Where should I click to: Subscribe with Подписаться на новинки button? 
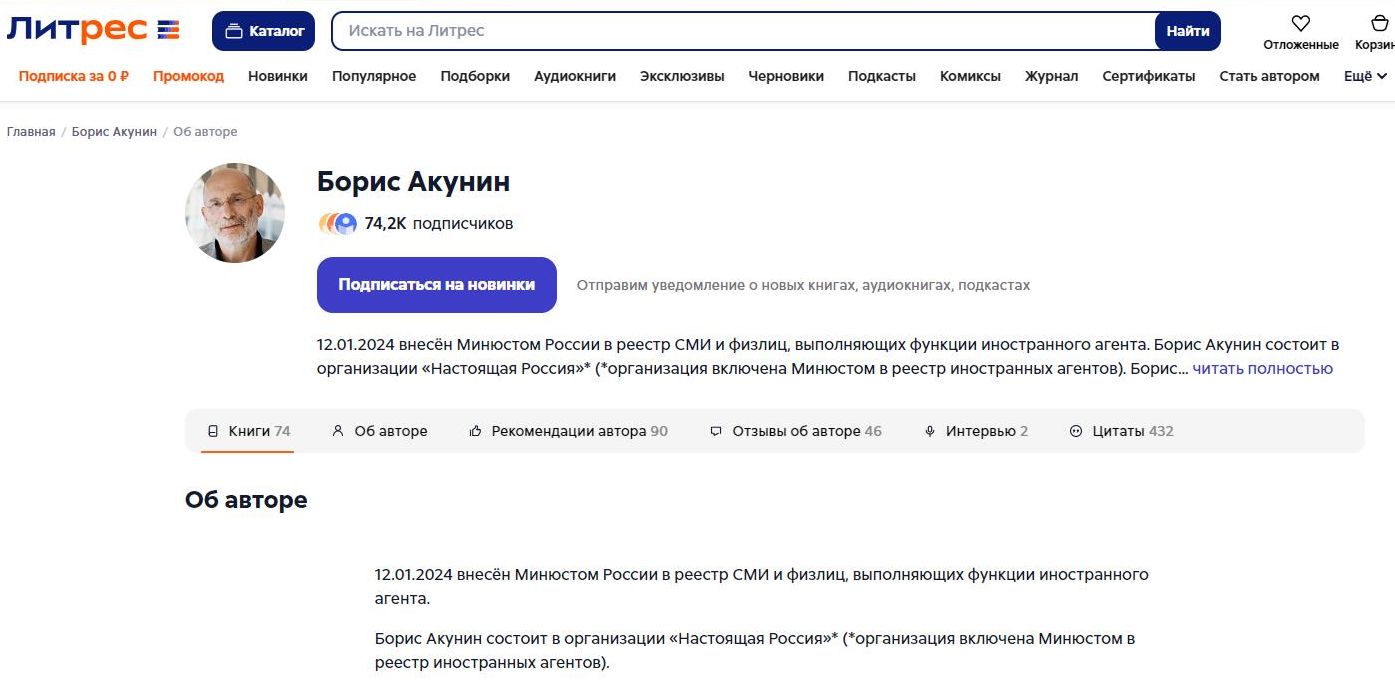pos(436,284)
